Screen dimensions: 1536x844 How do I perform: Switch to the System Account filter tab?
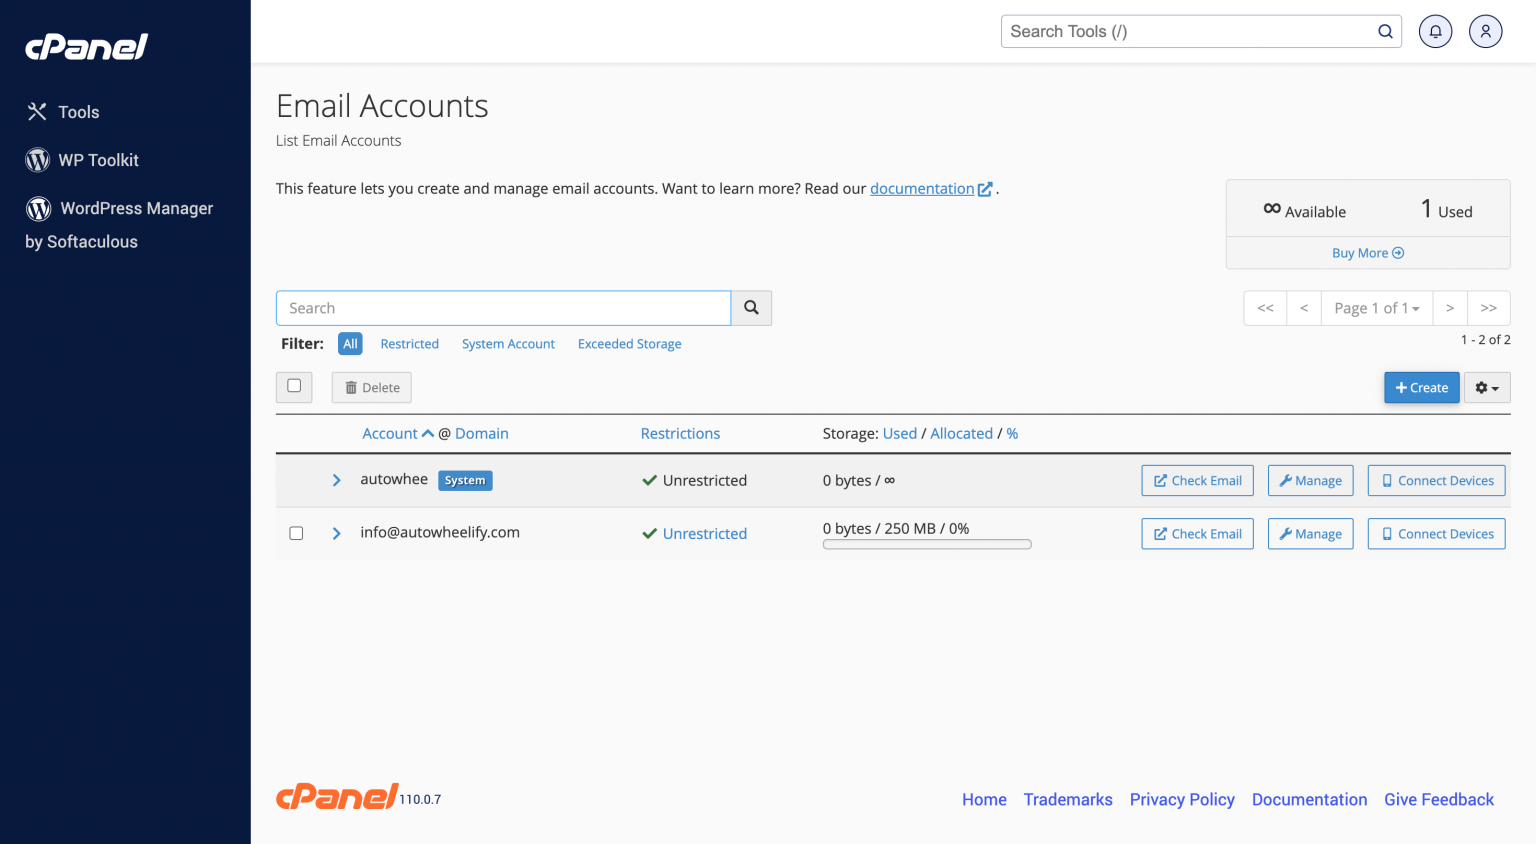click(x=508, y=343)
